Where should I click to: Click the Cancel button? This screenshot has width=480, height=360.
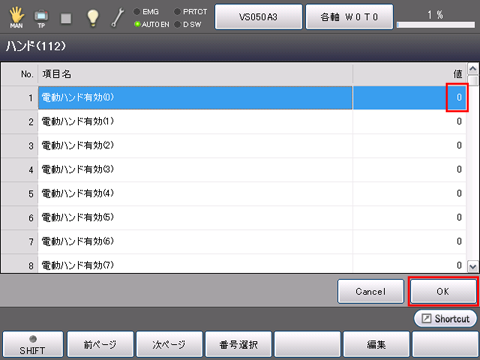pos(370,292)
